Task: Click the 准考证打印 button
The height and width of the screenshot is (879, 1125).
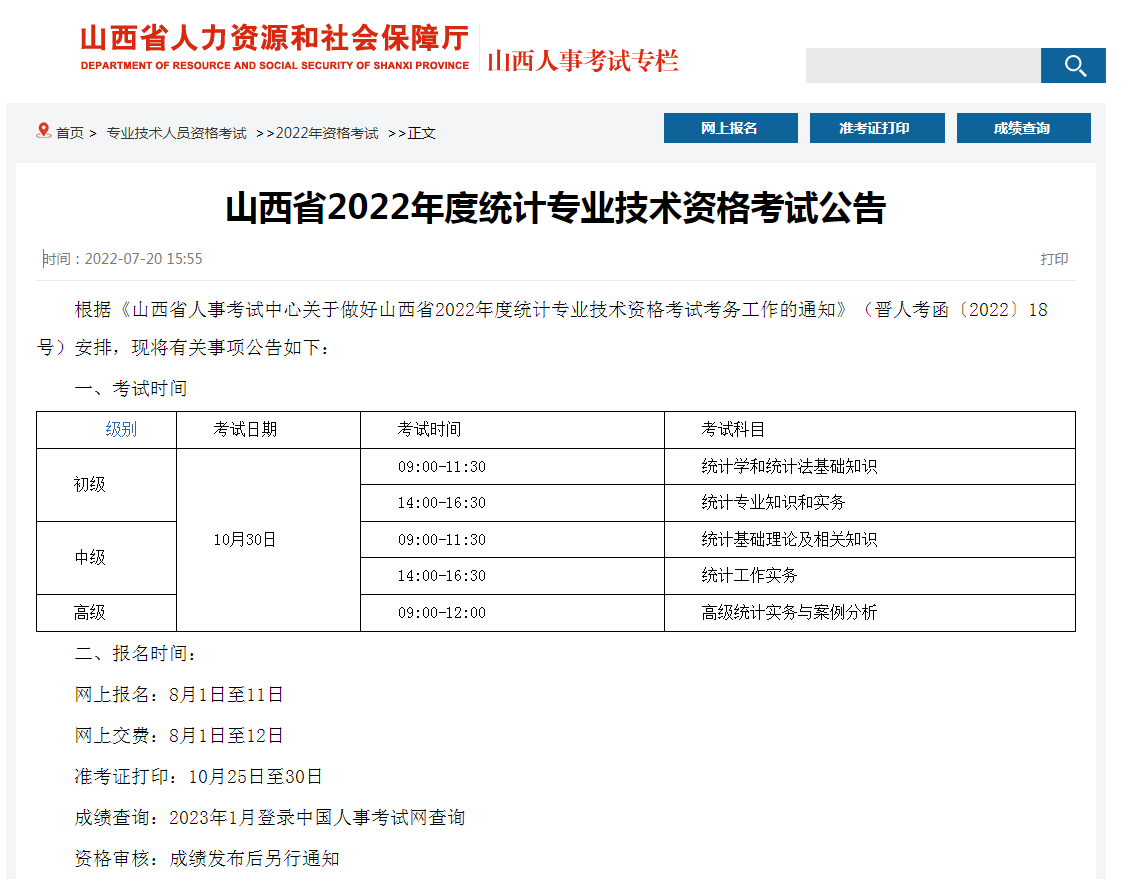Action: coord(876,128)
